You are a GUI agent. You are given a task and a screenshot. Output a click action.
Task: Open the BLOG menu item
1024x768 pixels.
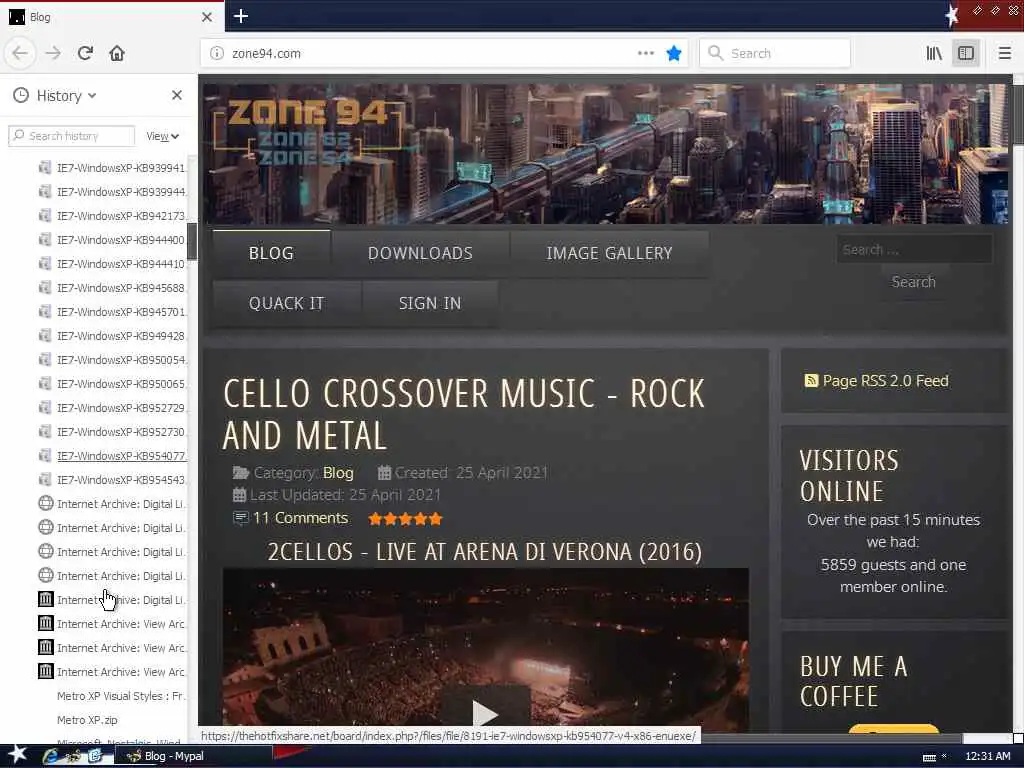272,253
